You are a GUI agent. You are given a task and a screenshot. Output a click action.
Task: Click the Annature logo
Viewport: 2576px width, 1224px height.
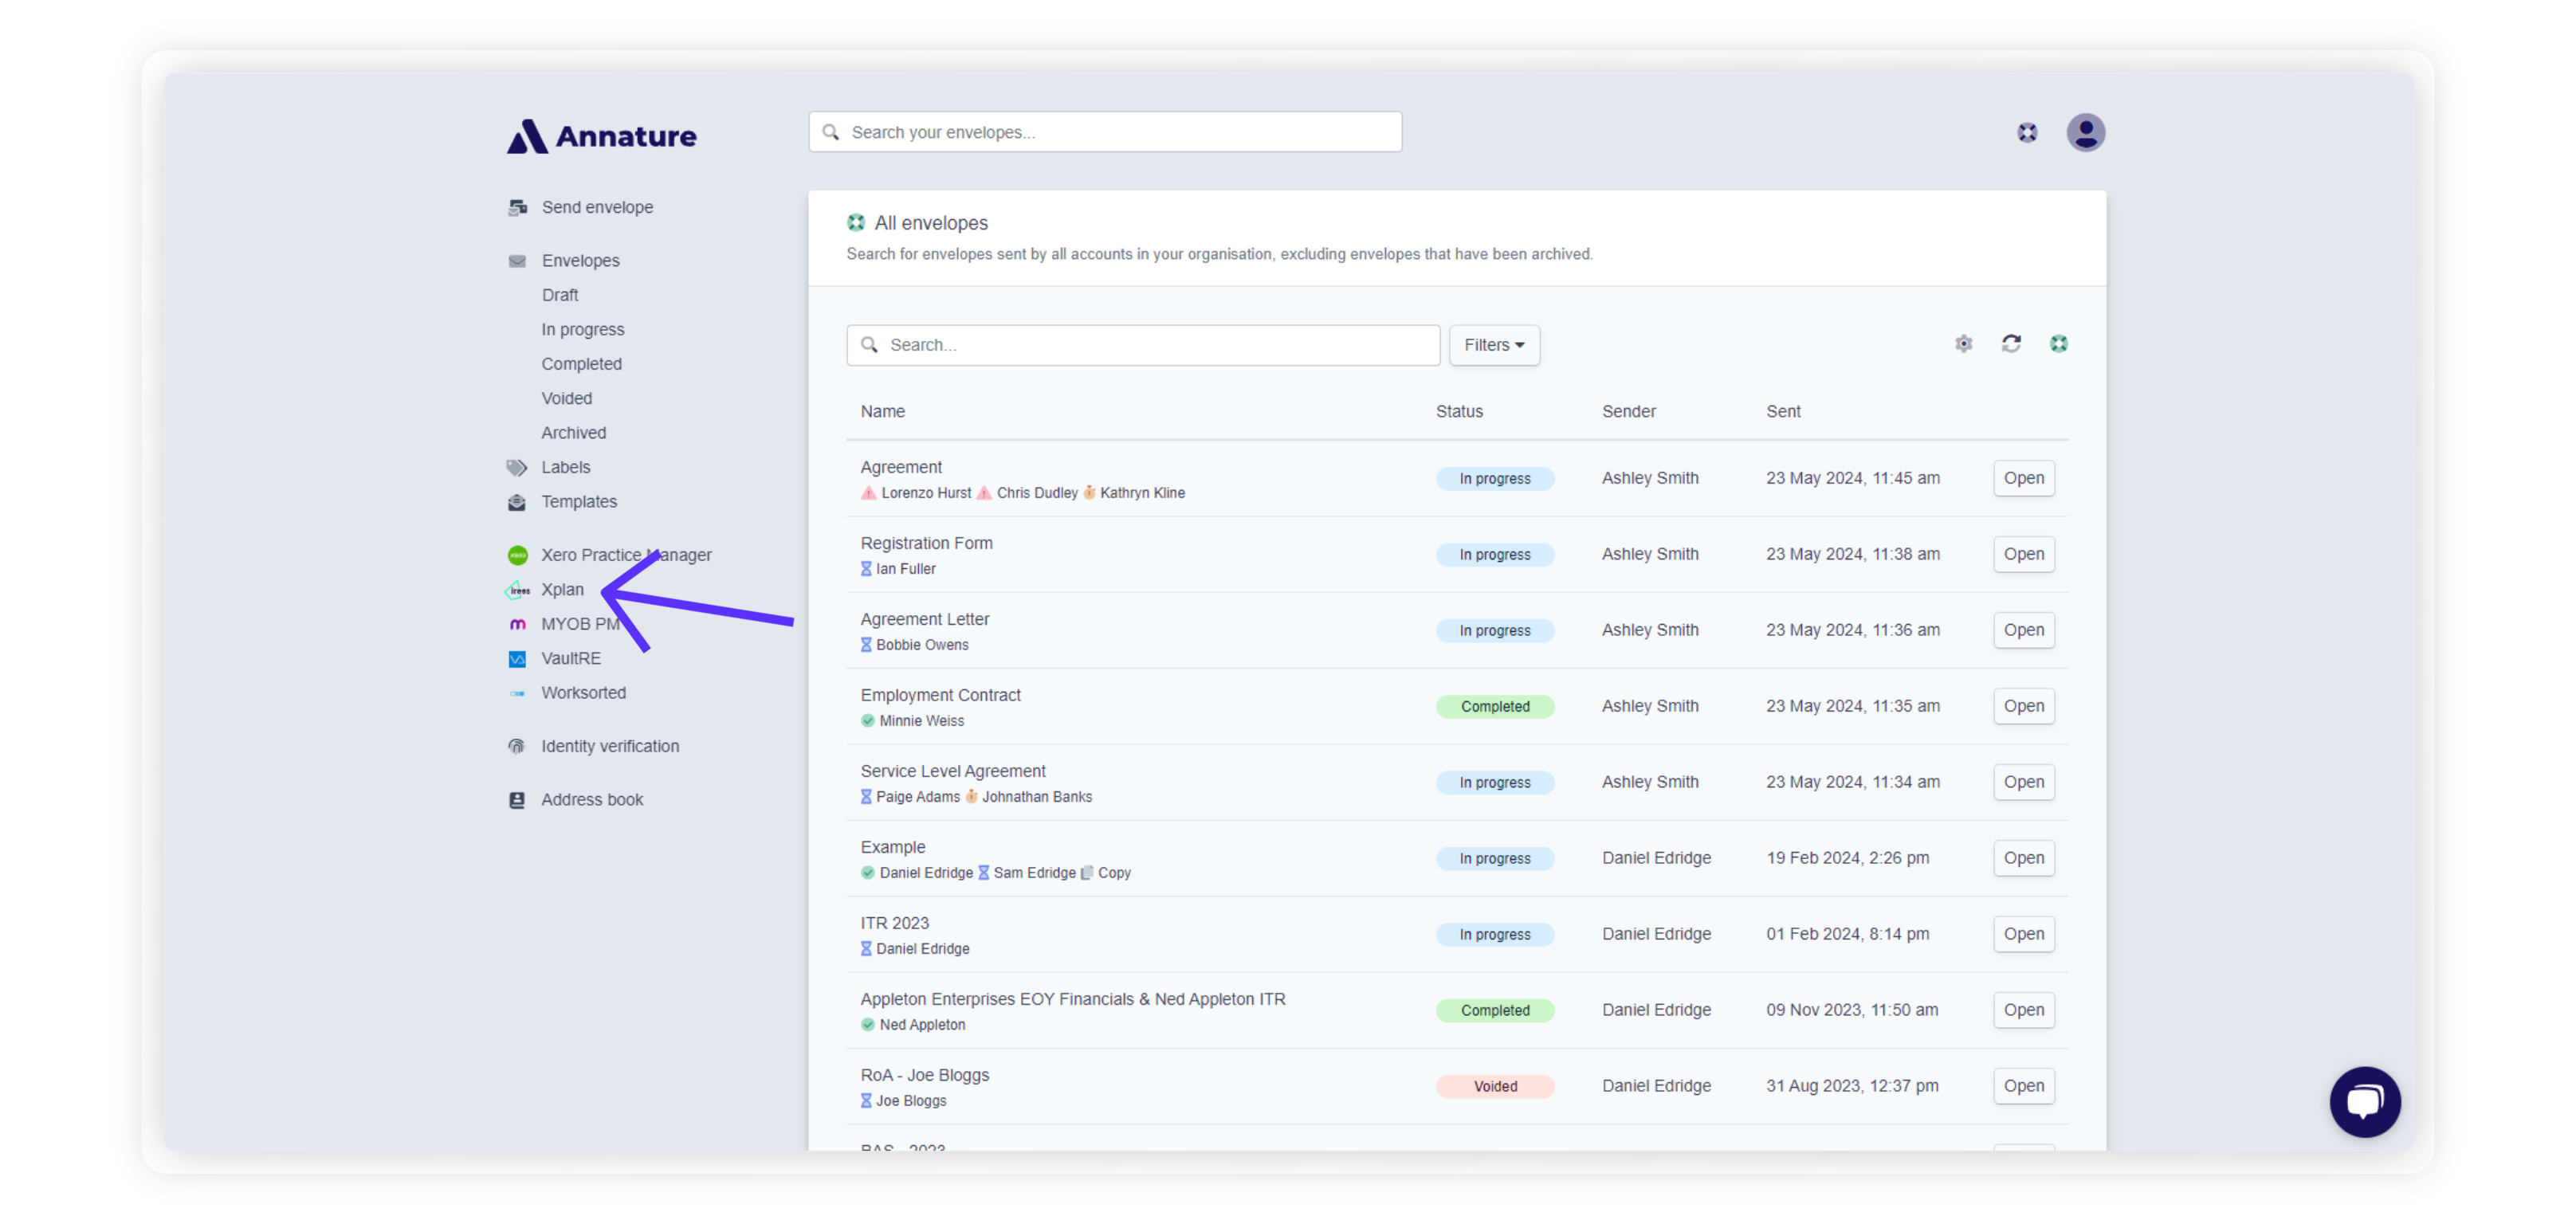tap(600, 135)
